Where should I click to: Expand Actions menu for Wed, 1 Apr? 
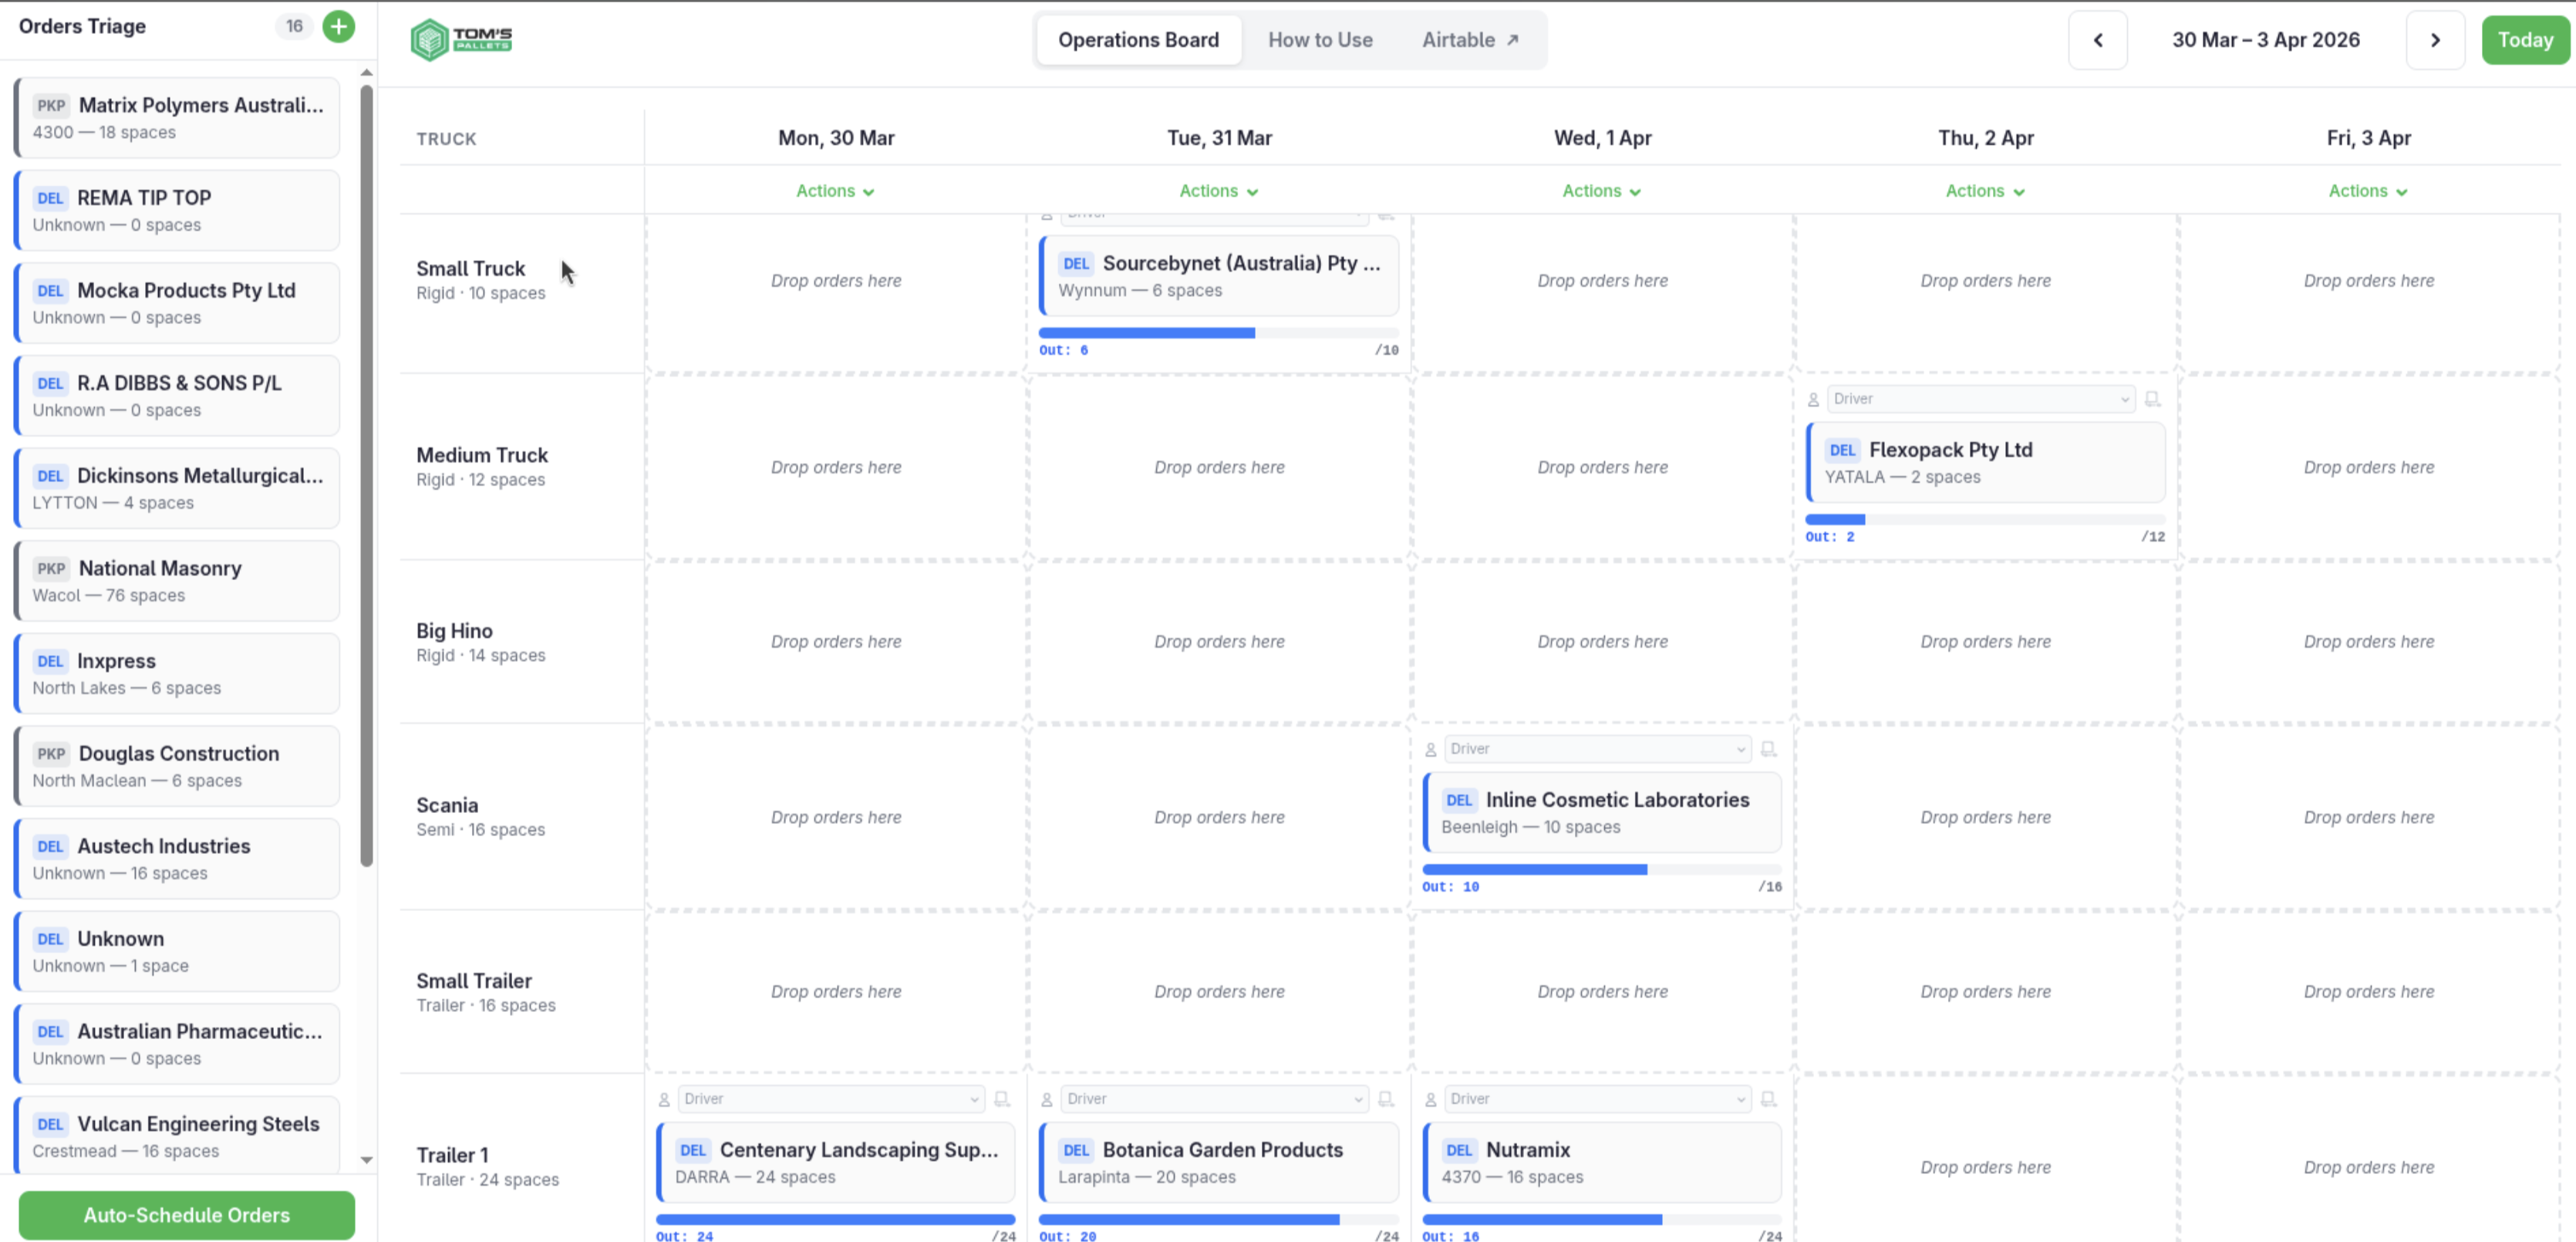[1601, 191]
